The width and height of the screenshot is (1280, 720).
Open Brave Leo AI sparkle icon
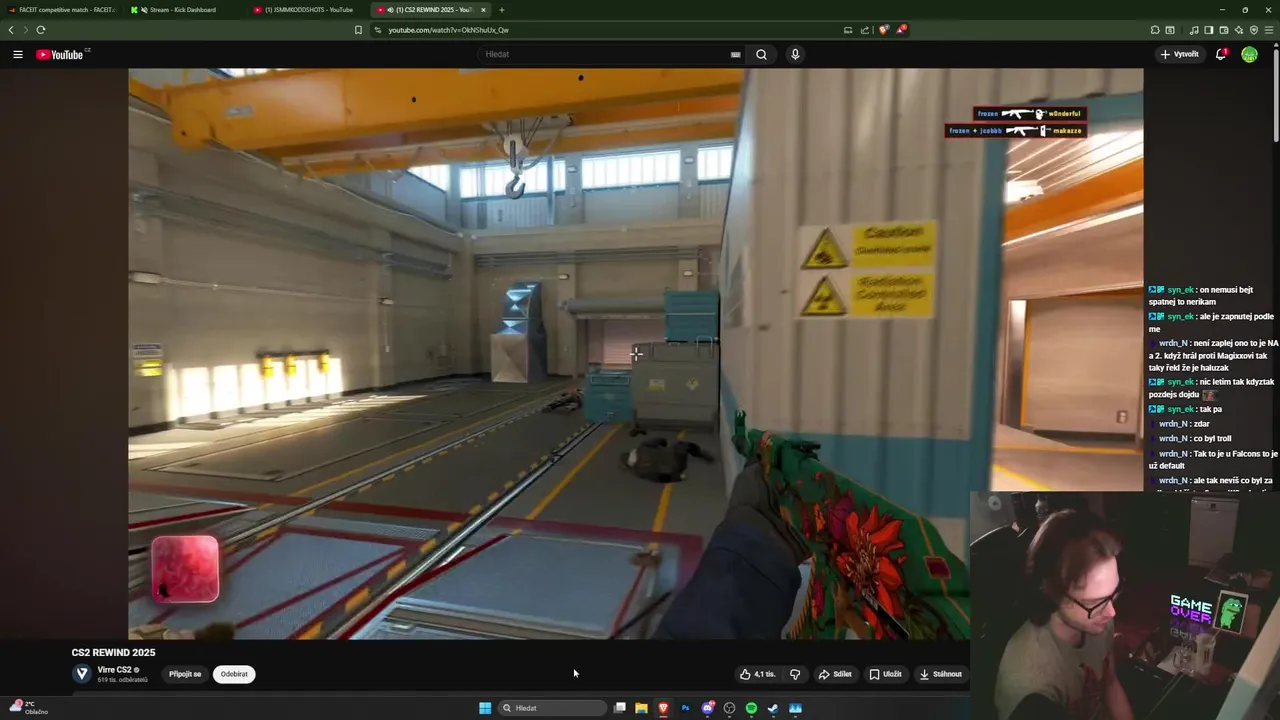(1239, 30)
